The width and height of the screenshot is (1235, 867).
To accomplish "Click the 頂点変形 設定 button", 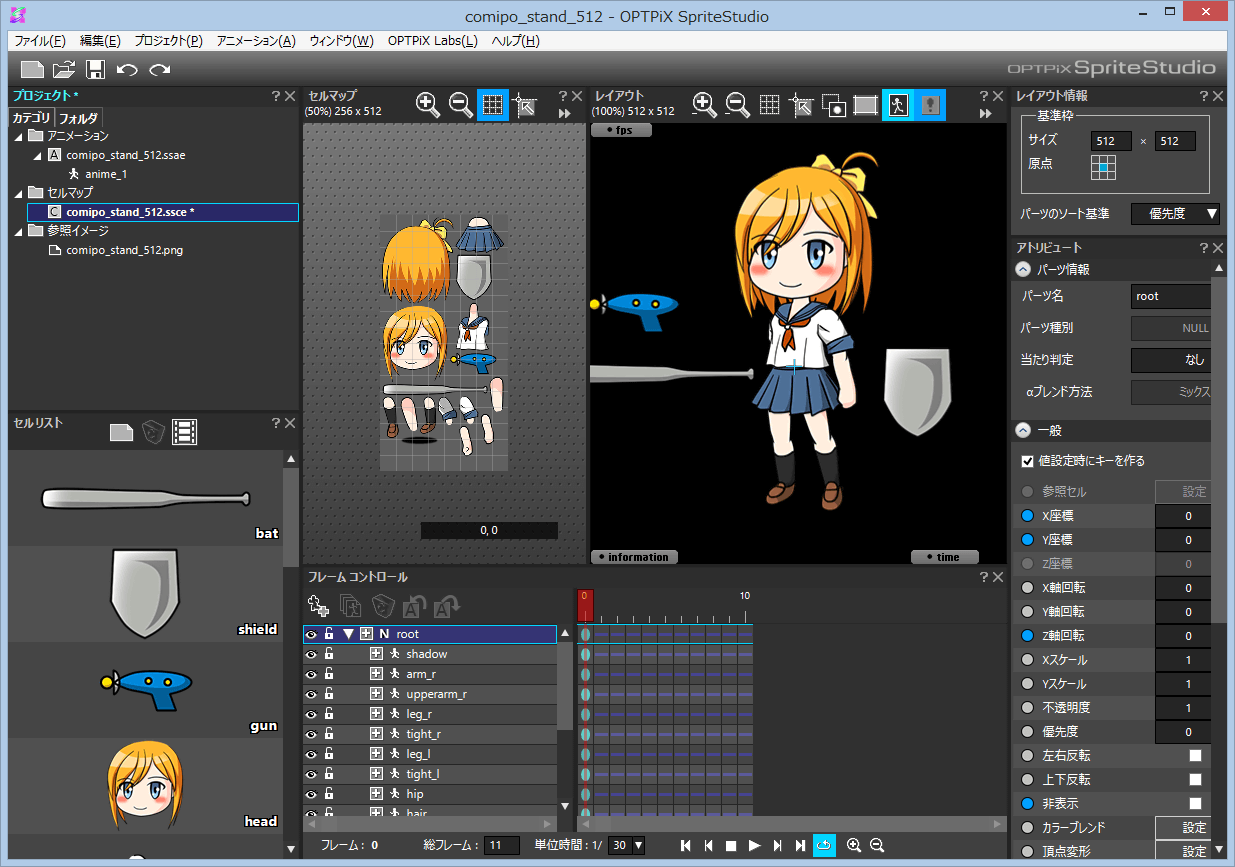I will click(x=1184, y=852).
